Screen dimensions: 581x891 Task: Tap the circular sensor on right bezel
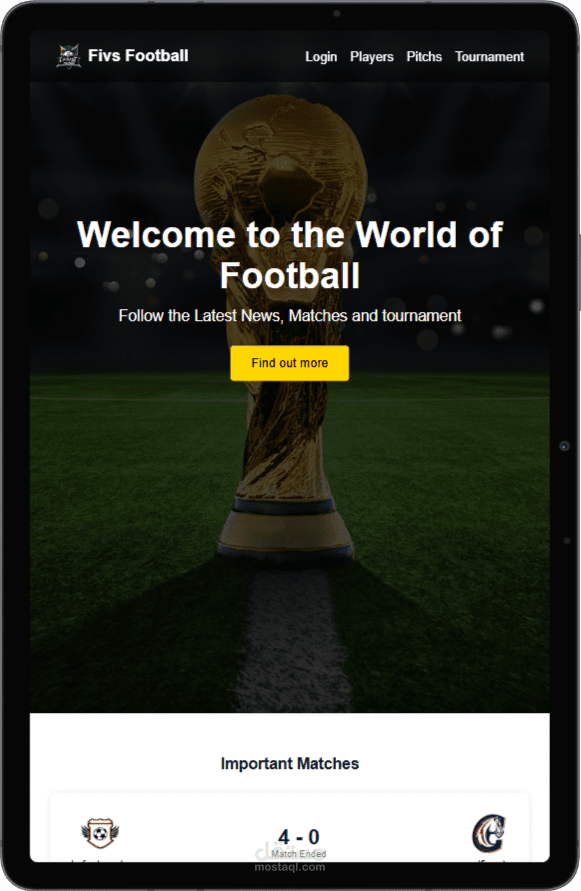tap(565, 446)
